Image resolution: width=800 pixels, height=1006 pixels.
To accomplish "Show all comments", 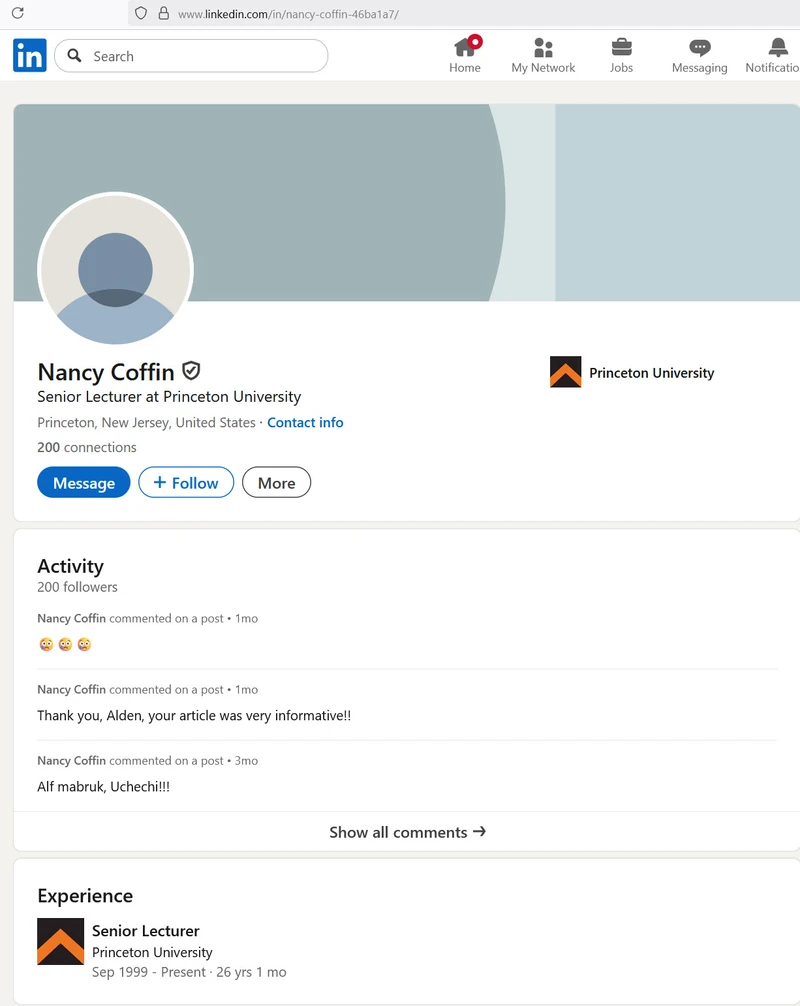I will 407,832.
